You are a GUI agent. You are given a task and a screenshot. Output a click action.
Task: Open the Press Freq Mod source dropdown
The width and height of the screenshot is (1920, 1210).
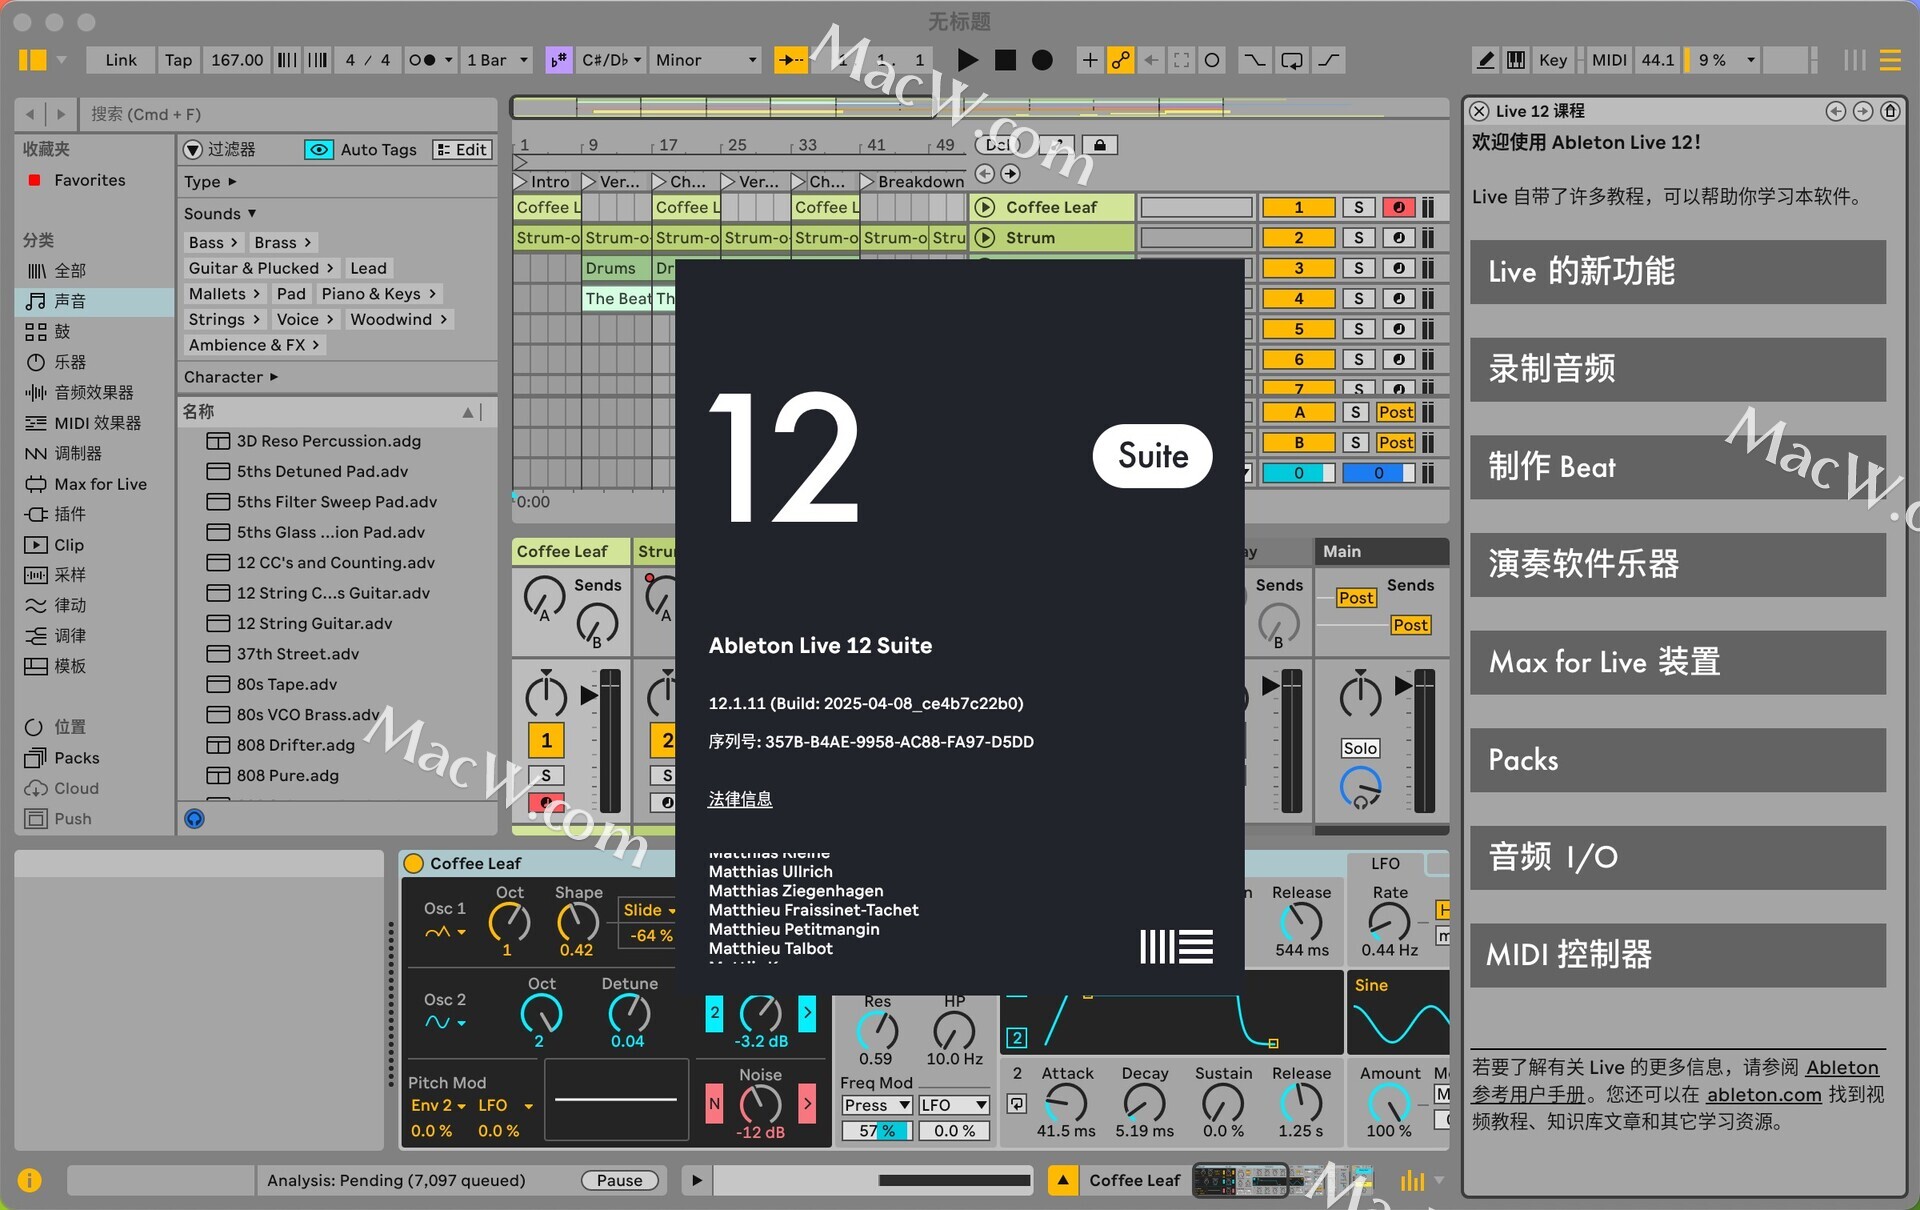coord(876,1105)
